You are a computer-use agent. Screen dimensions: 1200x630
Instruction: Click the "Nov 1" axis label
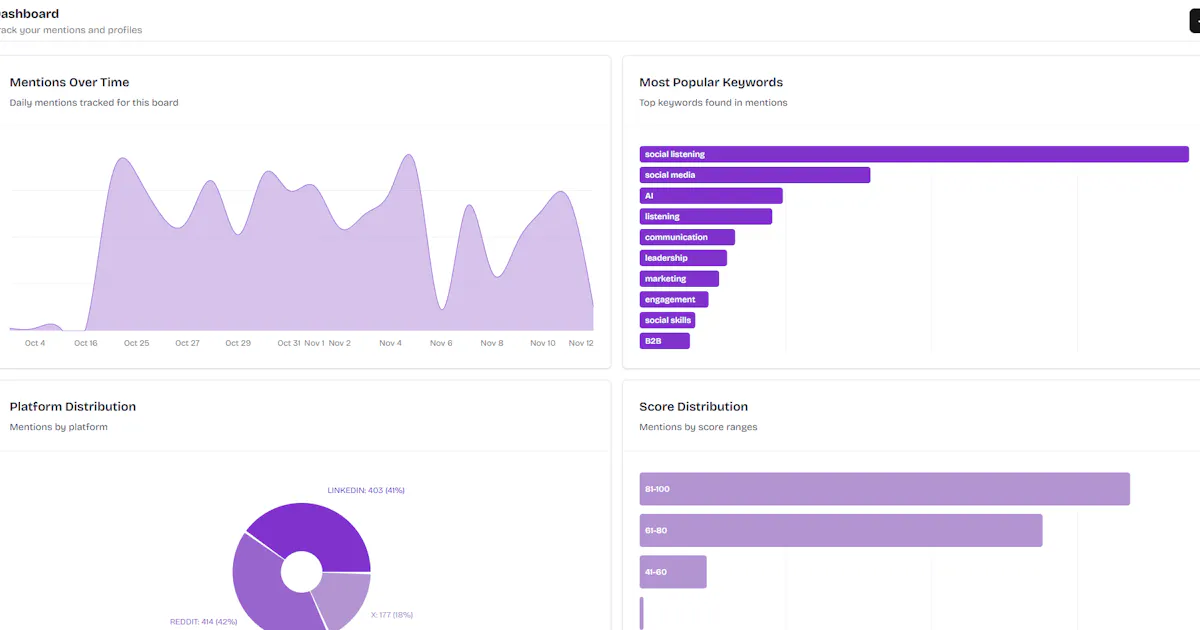314,343
